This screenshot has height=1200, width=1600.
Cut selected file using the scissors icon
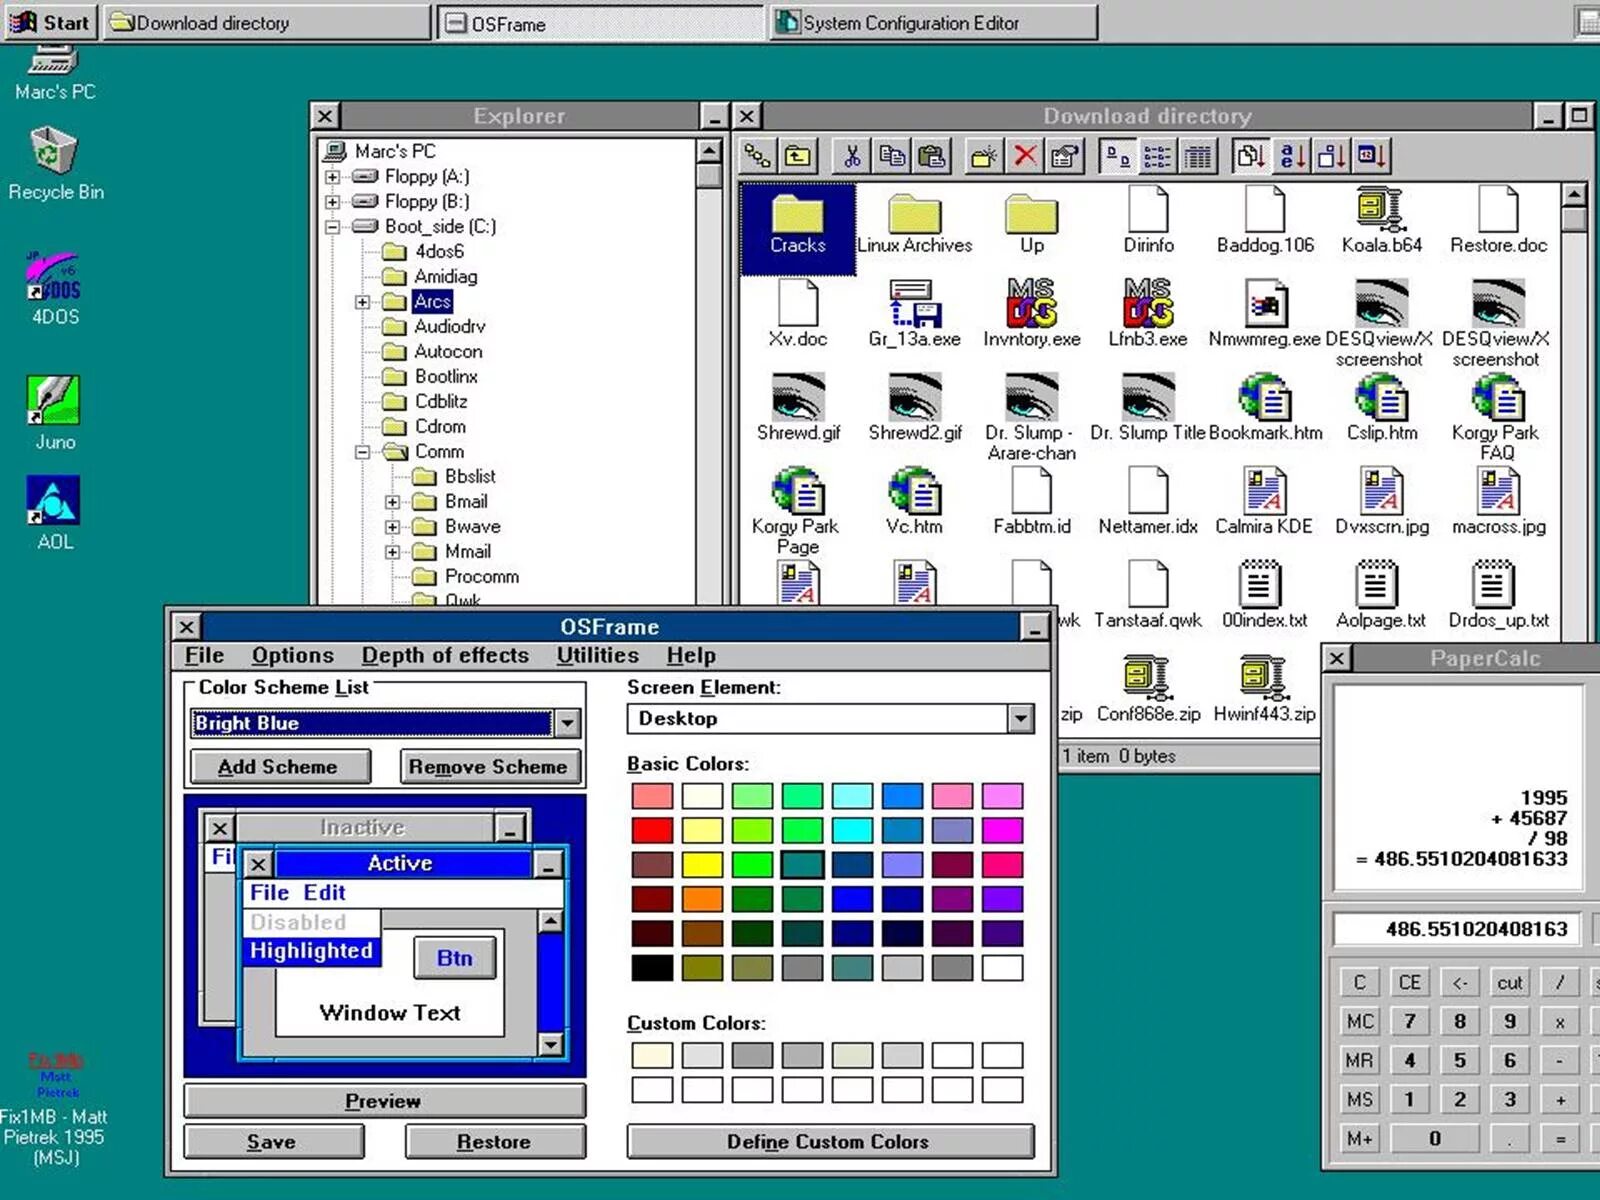(852, 156)
